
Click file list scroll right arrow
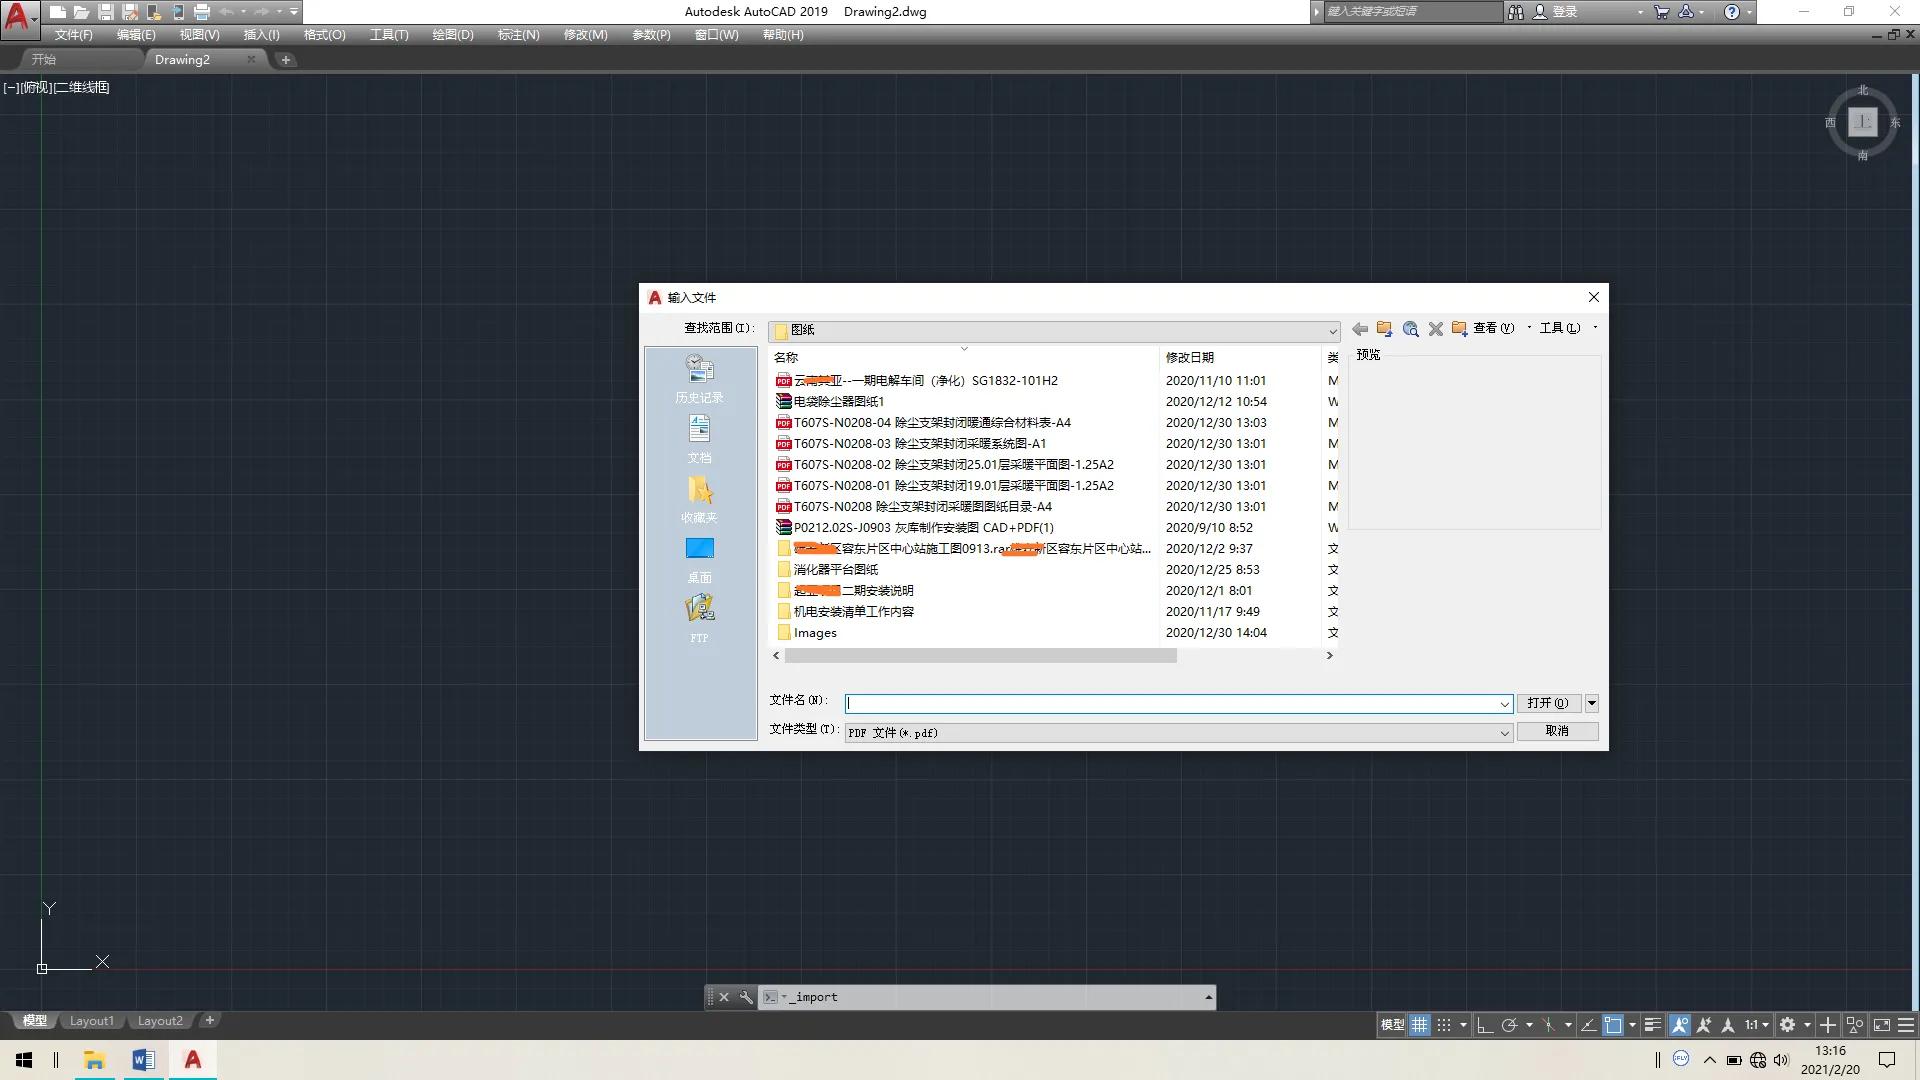tap(1329, 656)
